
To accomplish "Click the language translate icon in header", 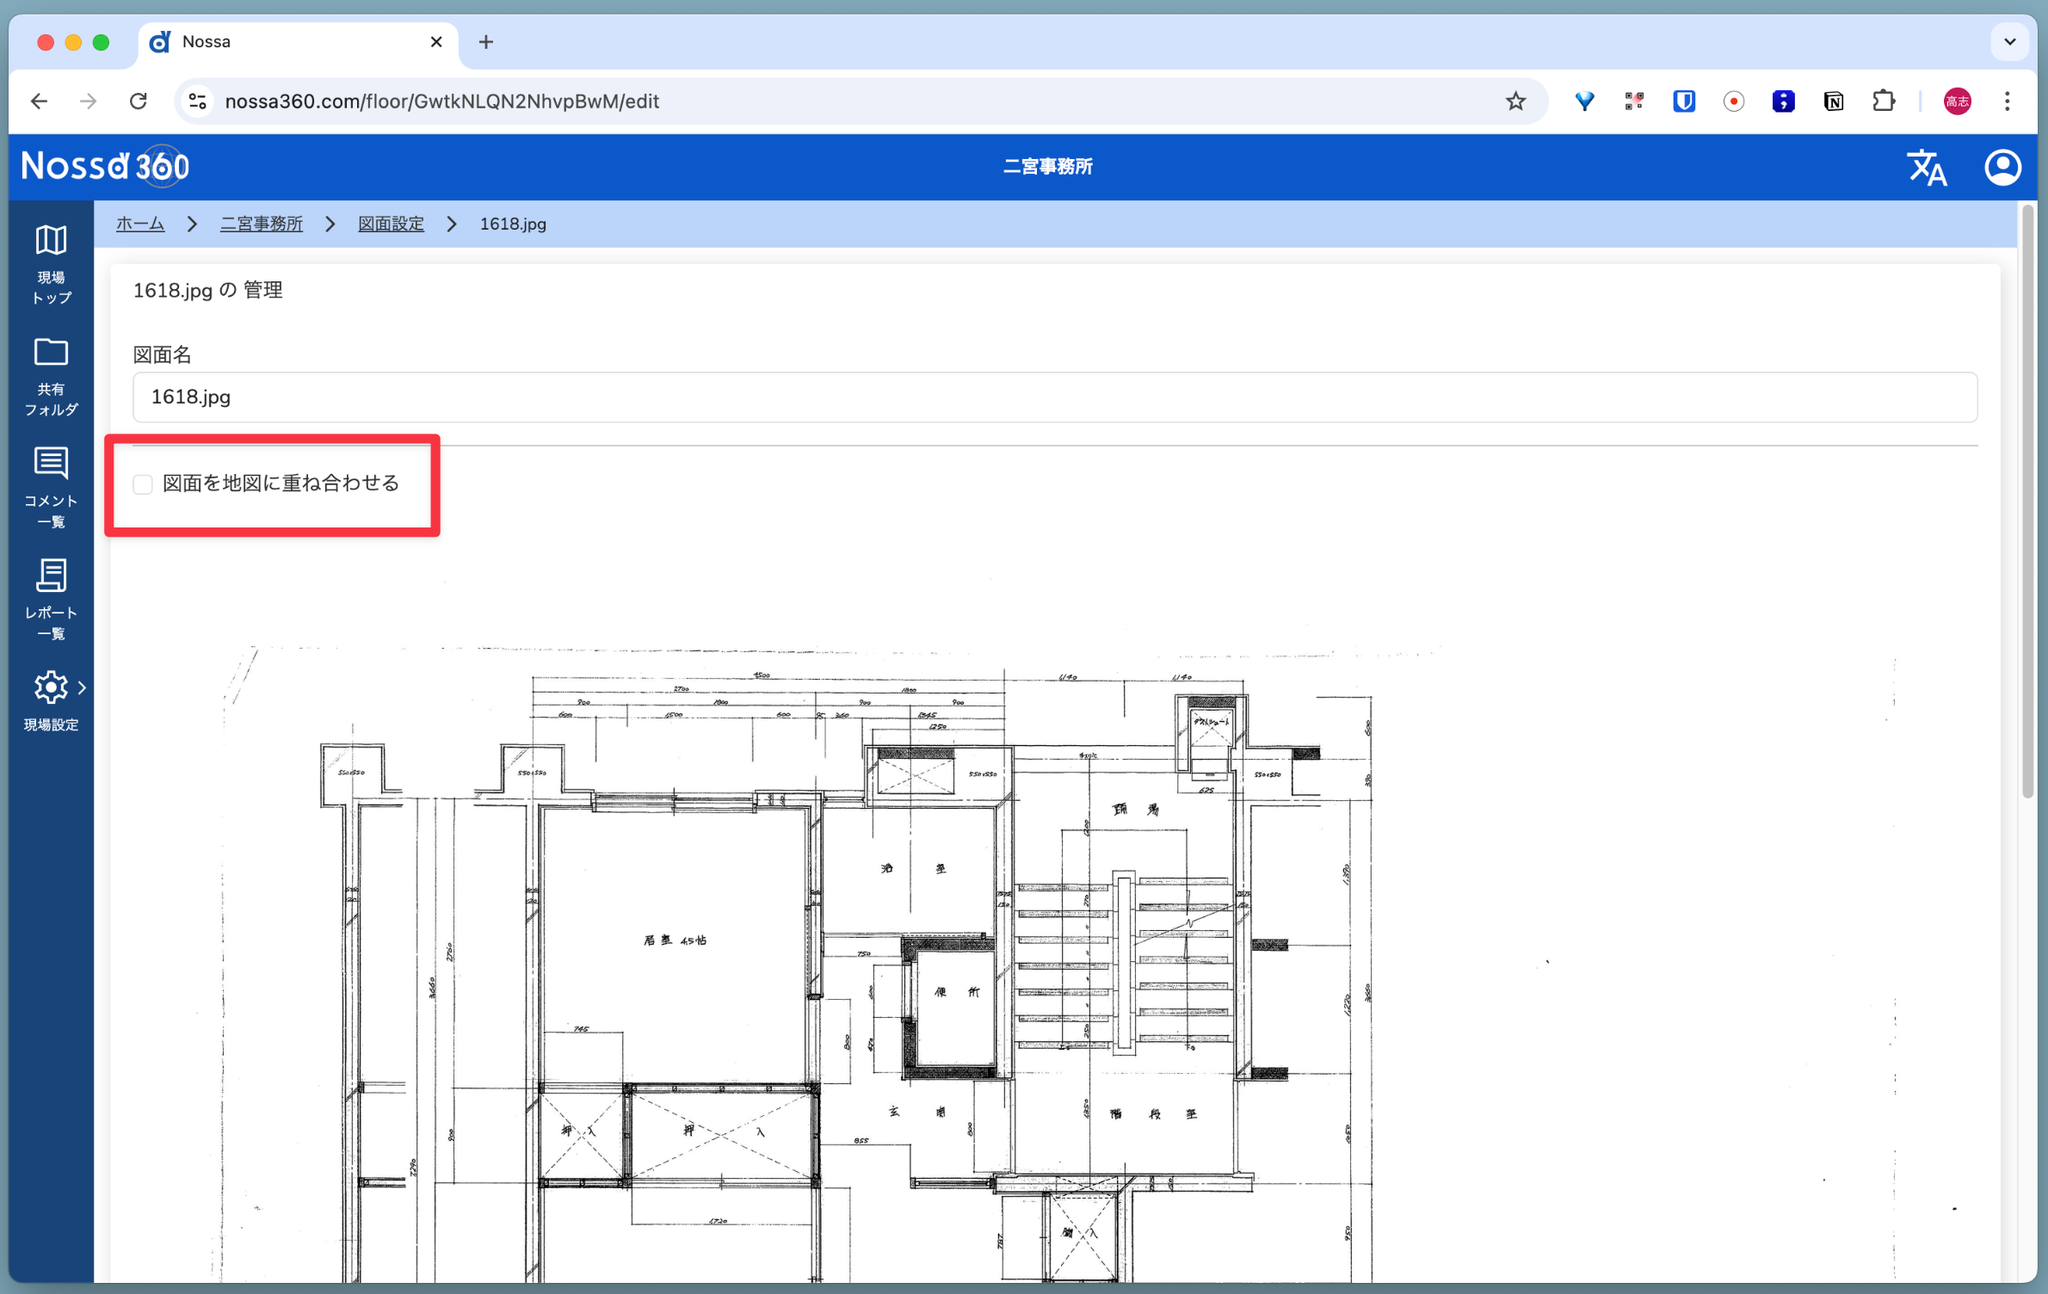I will pyautogui.click(x=1926, y=167).
